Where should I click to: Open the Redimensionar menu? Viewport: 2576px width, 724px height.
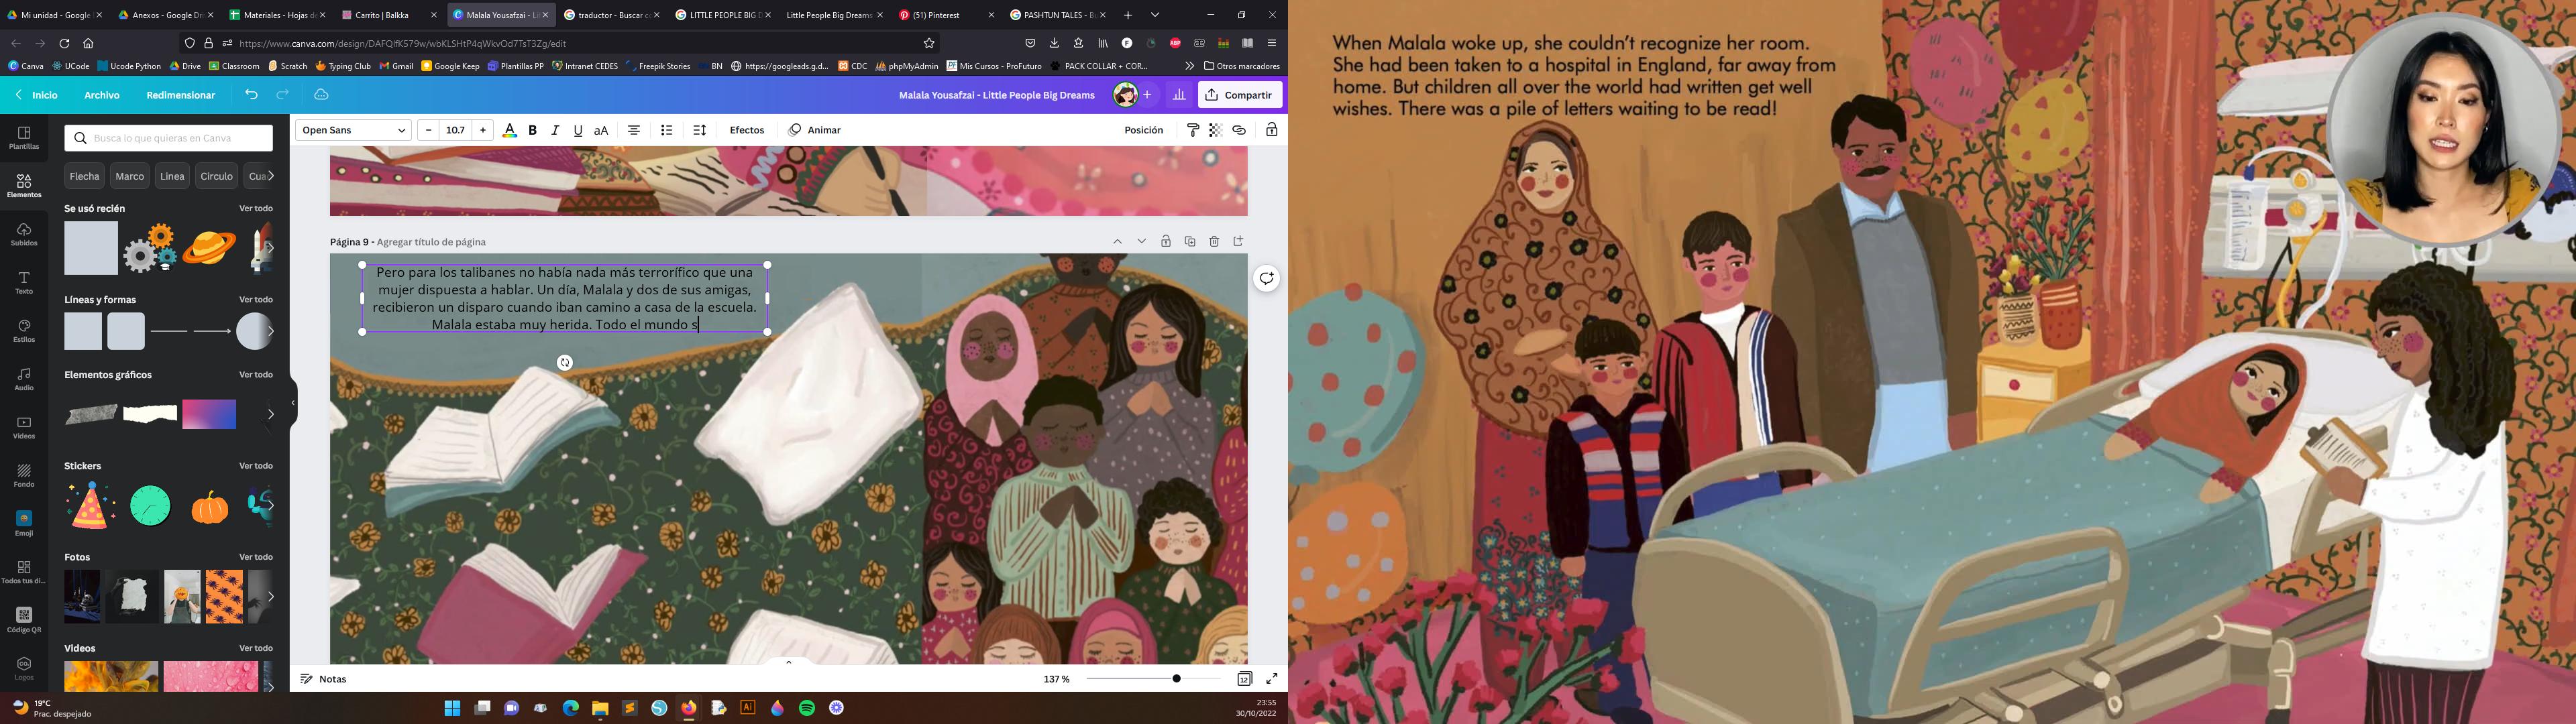coord(181,95)
